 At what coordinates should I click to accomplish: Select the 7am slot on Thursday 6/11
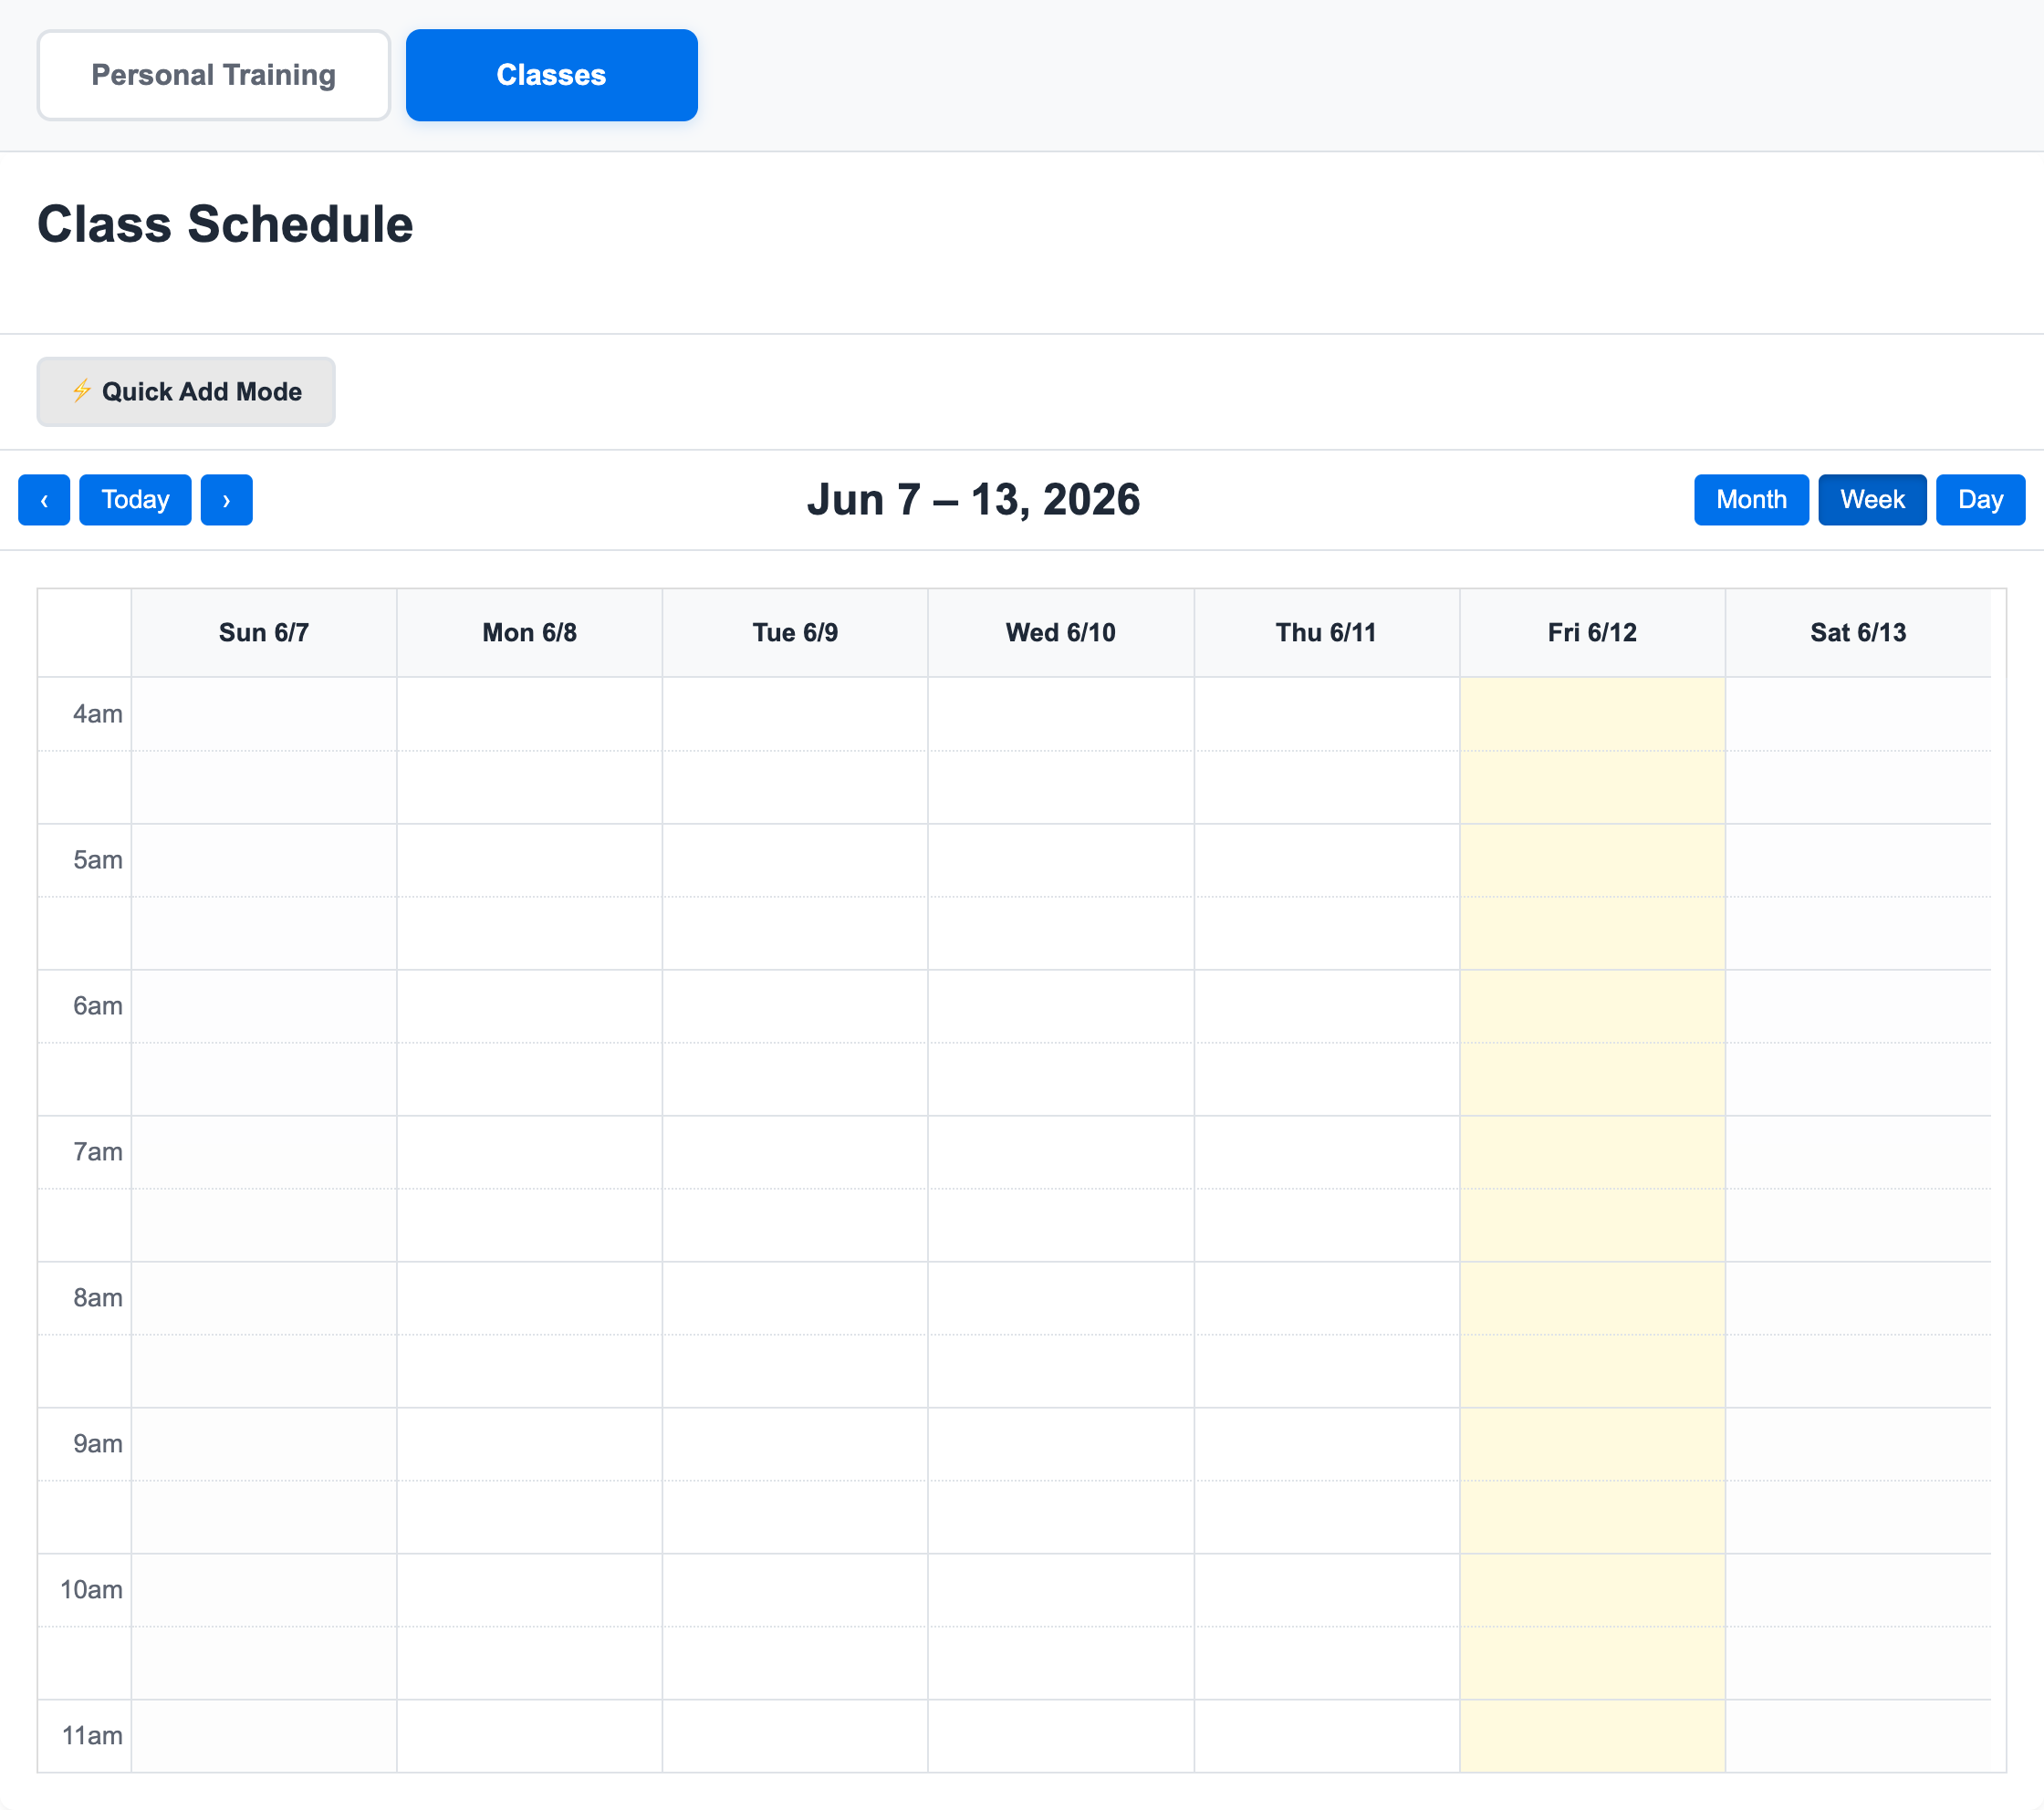coord(1326,1152)
